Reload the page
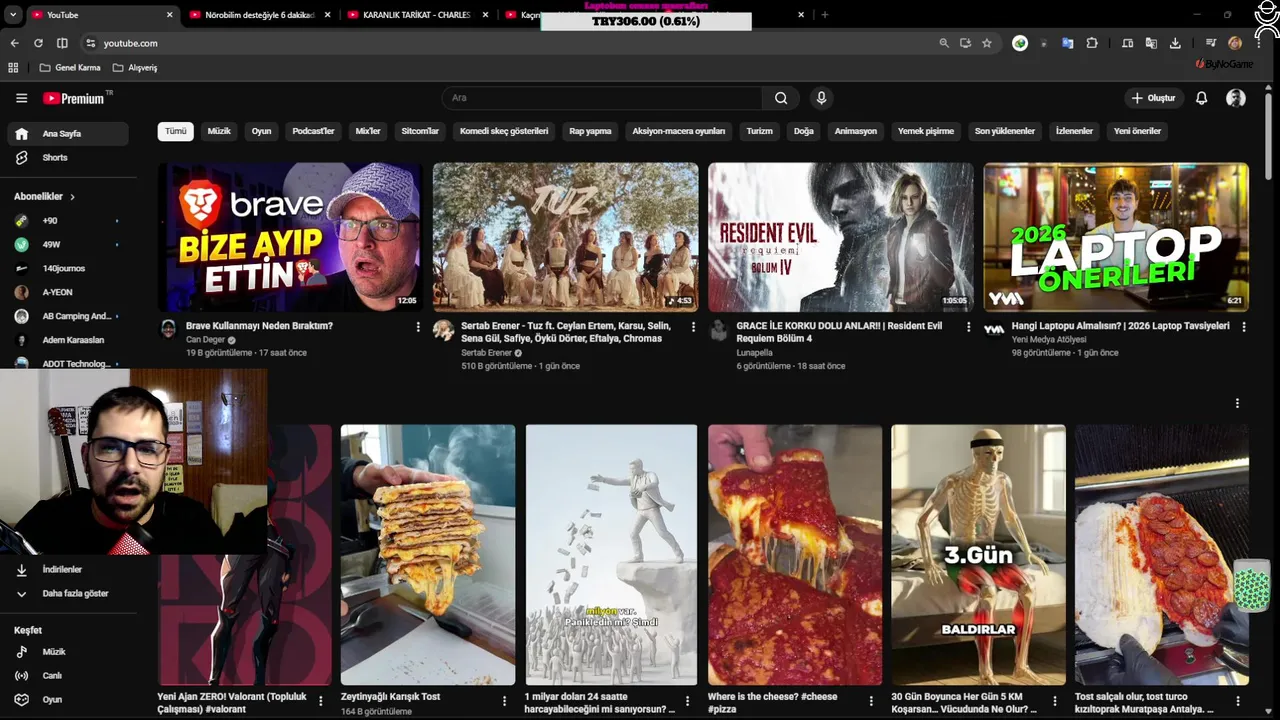The width and height of the screenshot is (1280, 720). (38, 43)
